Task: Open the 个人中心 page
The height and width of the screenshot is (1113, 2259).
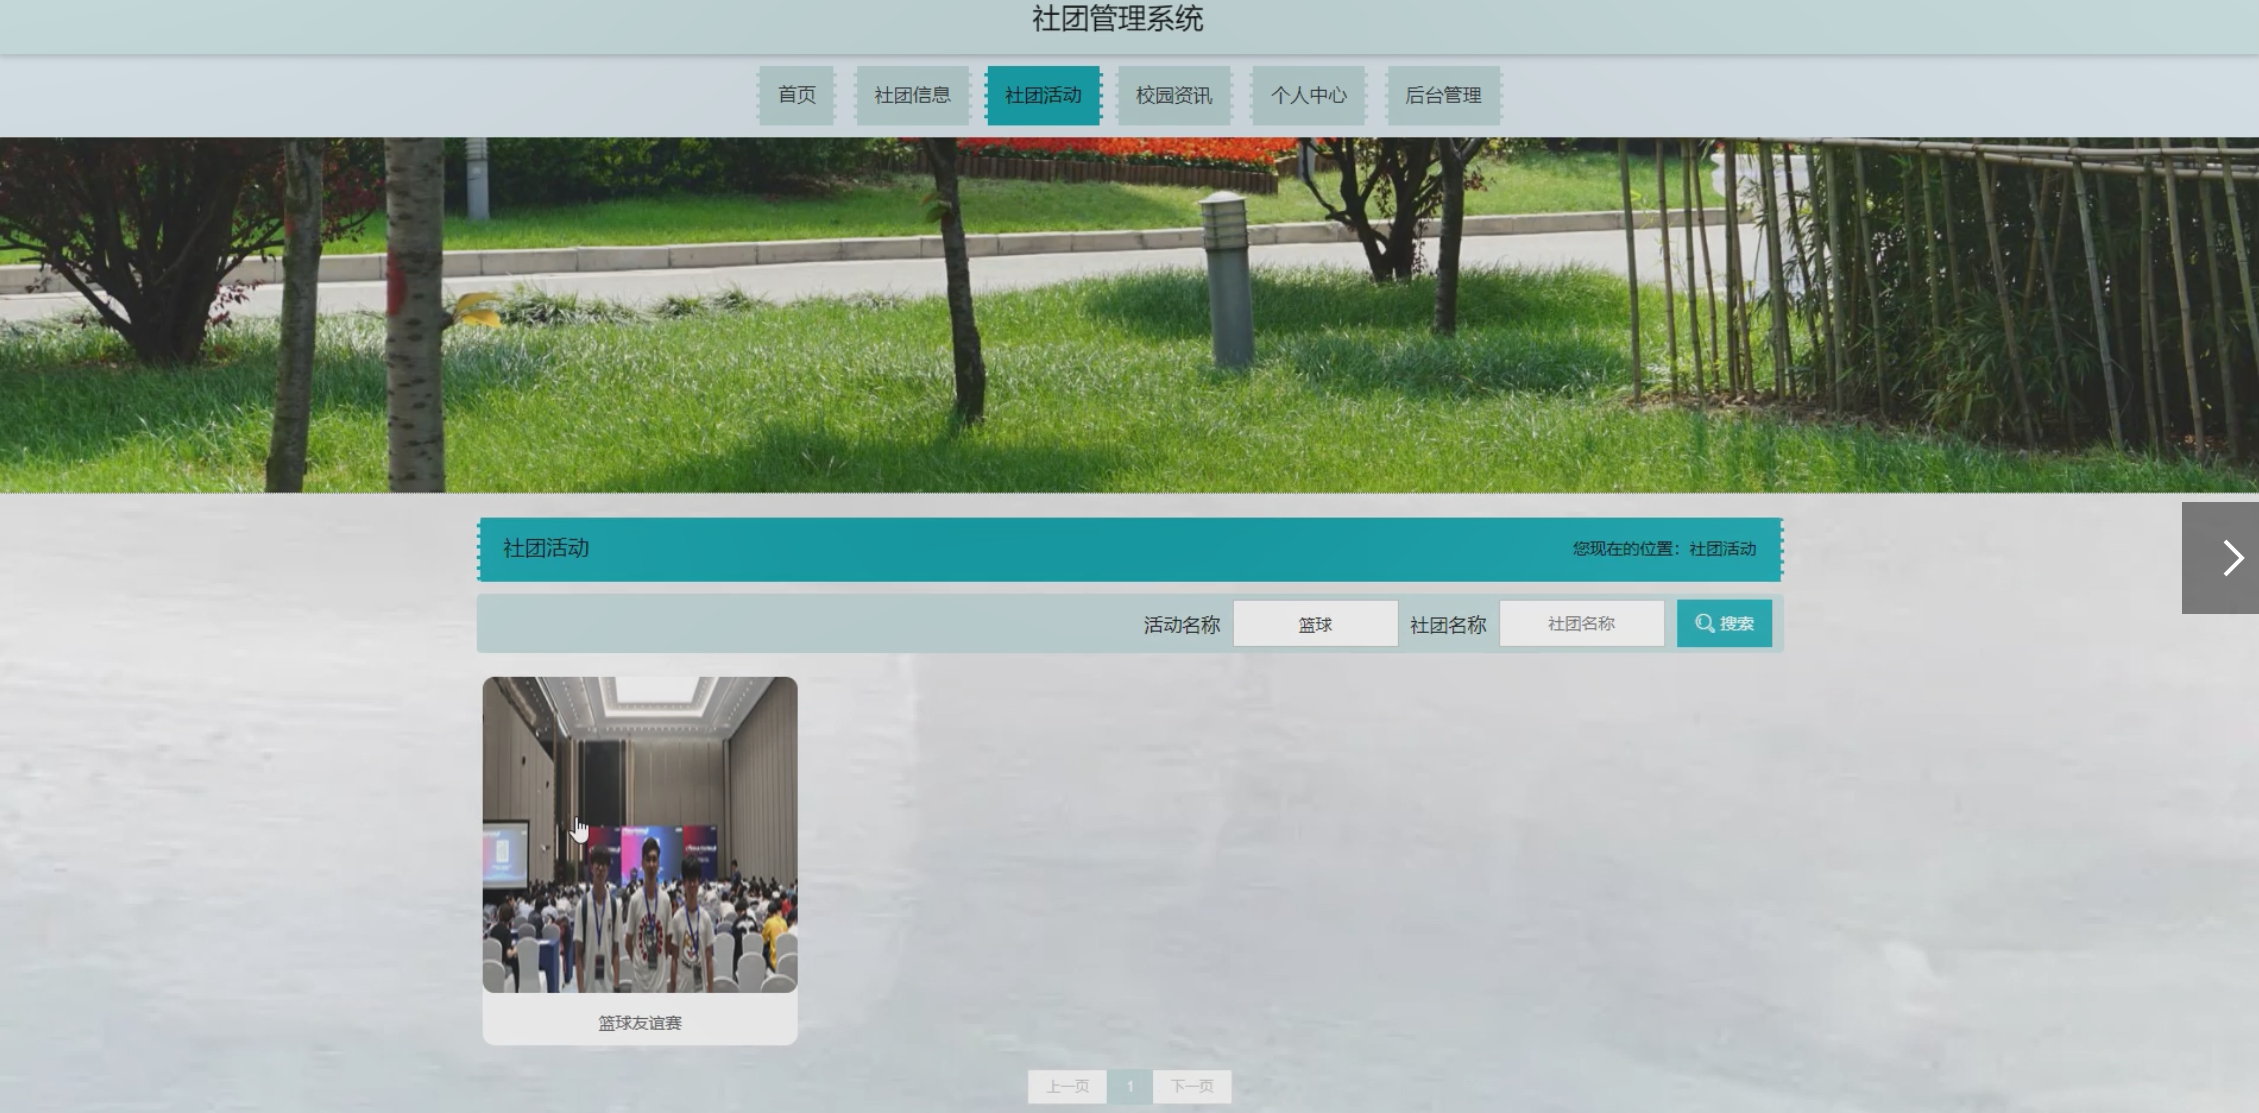Action: 1308,96
